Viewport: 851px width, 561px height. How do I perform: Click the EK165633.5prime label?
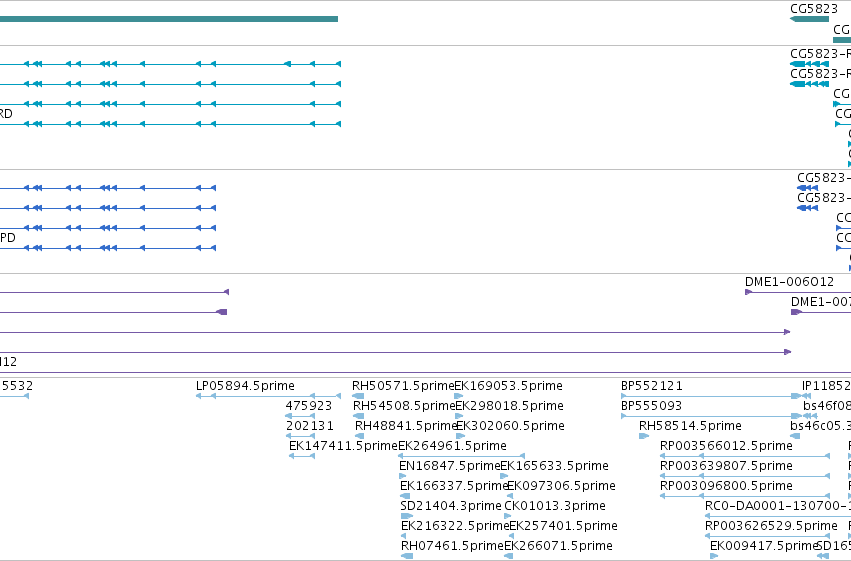tap(554, 466)
